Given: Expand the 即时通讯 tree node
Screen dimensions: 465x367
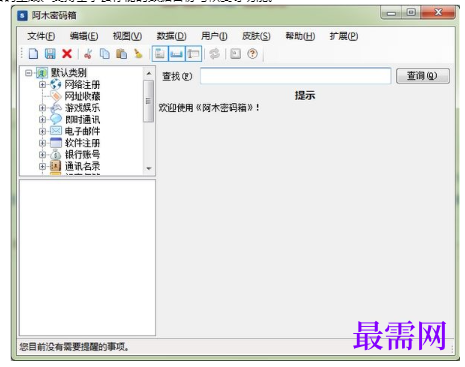Looking at the screenshot, I should (42, 120).
